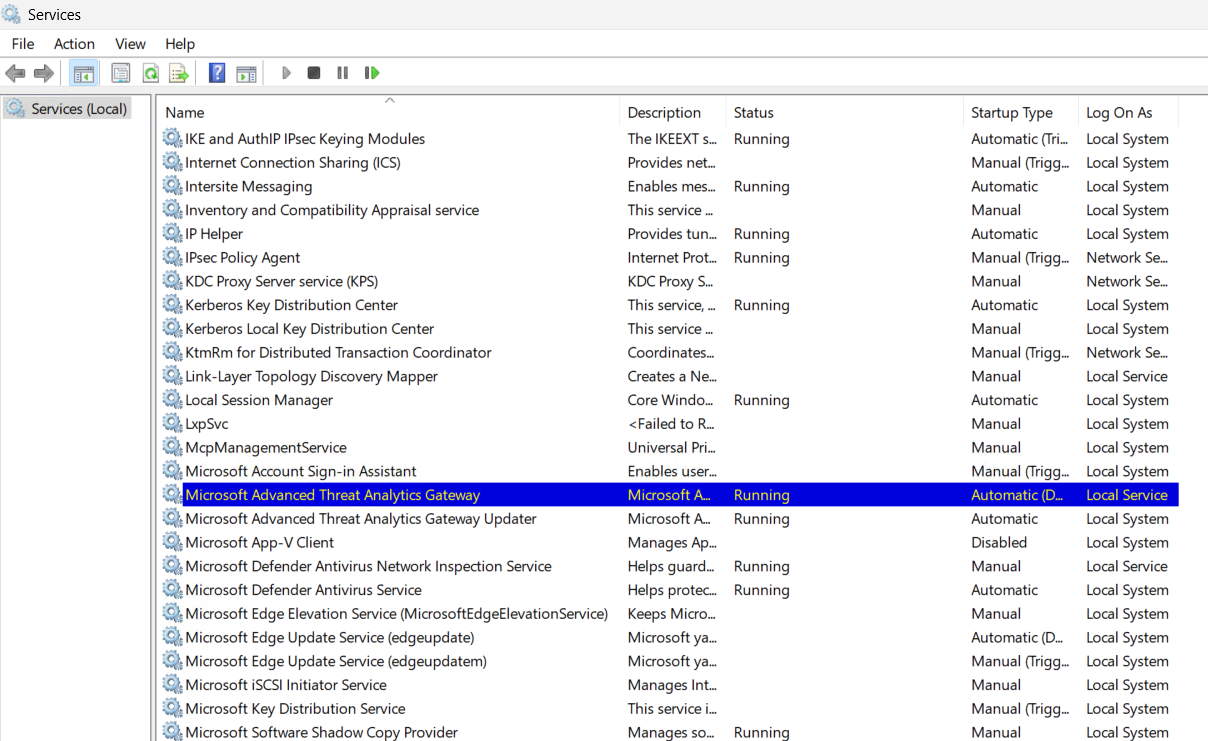The width and height of the screenshot is (1208, 741).
Task: Open the View menu
Action: (130, 44)
